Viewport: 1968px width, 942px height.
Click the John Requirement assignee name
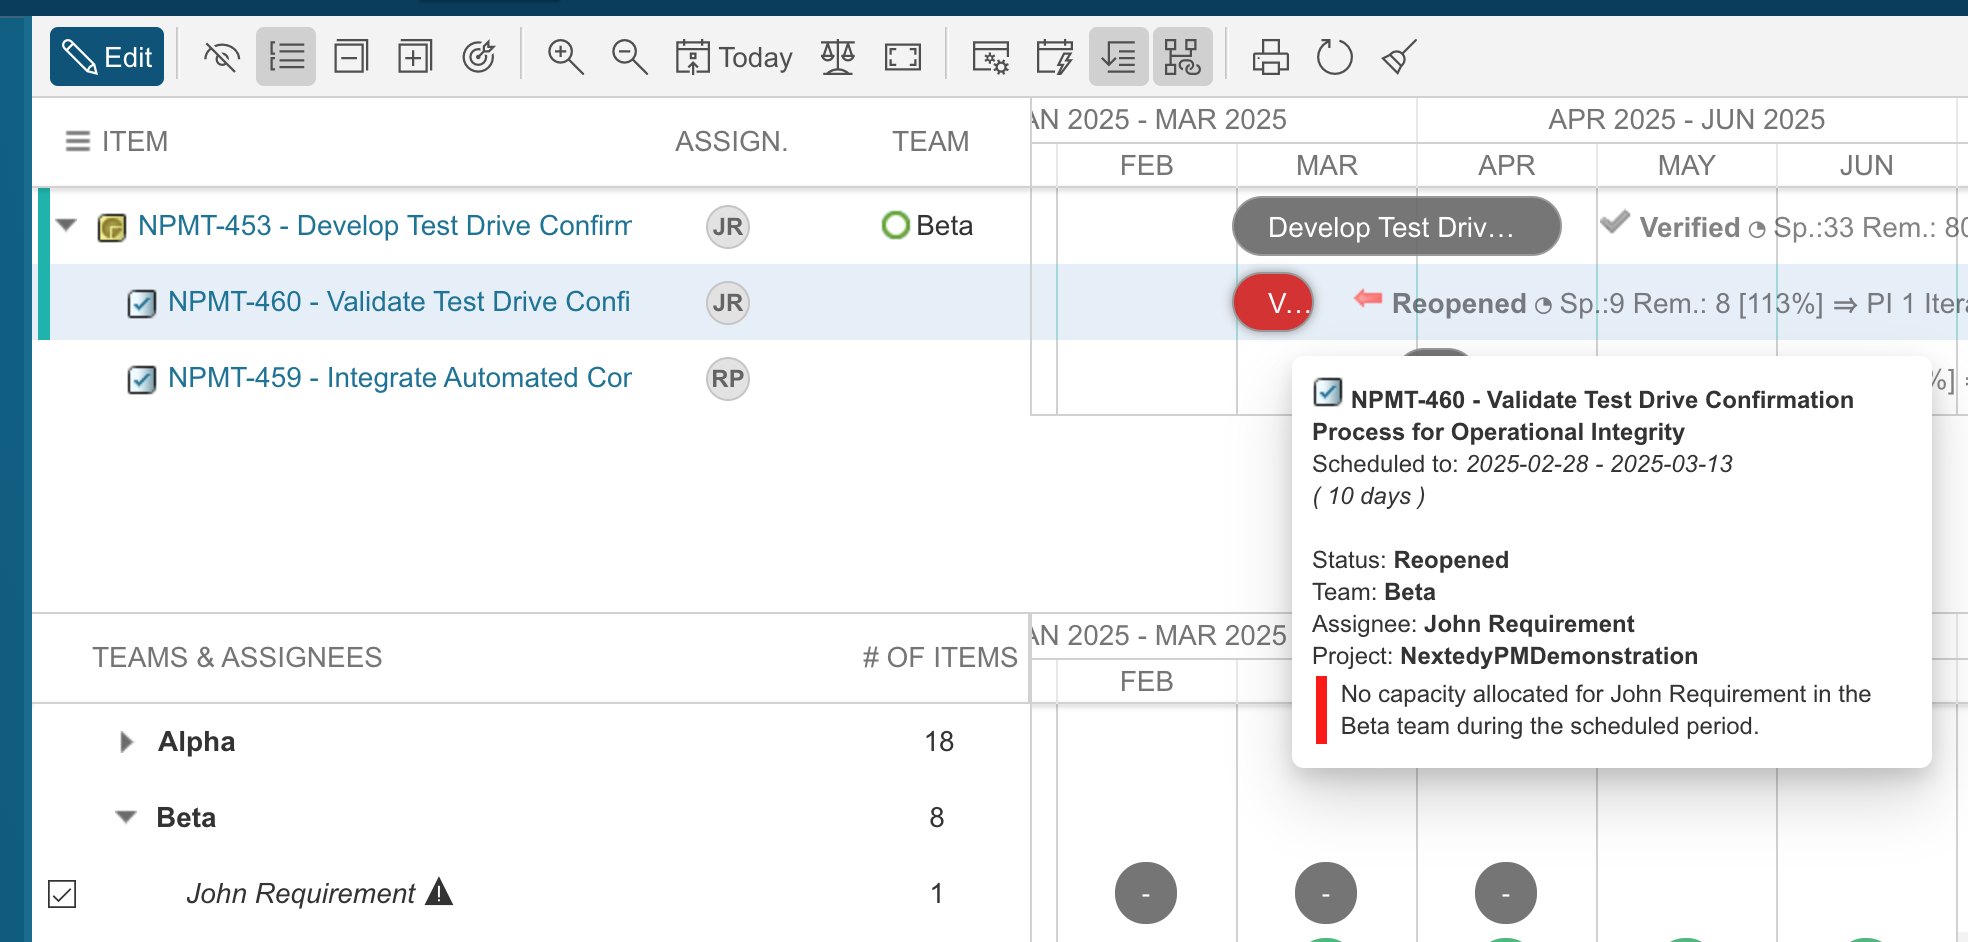[x=300, y=893]
